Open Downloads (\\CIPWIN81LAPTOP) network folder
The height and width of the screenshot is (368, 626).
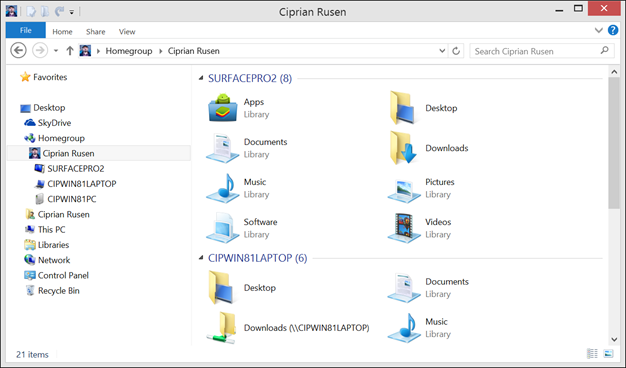[x=222, y=328]
